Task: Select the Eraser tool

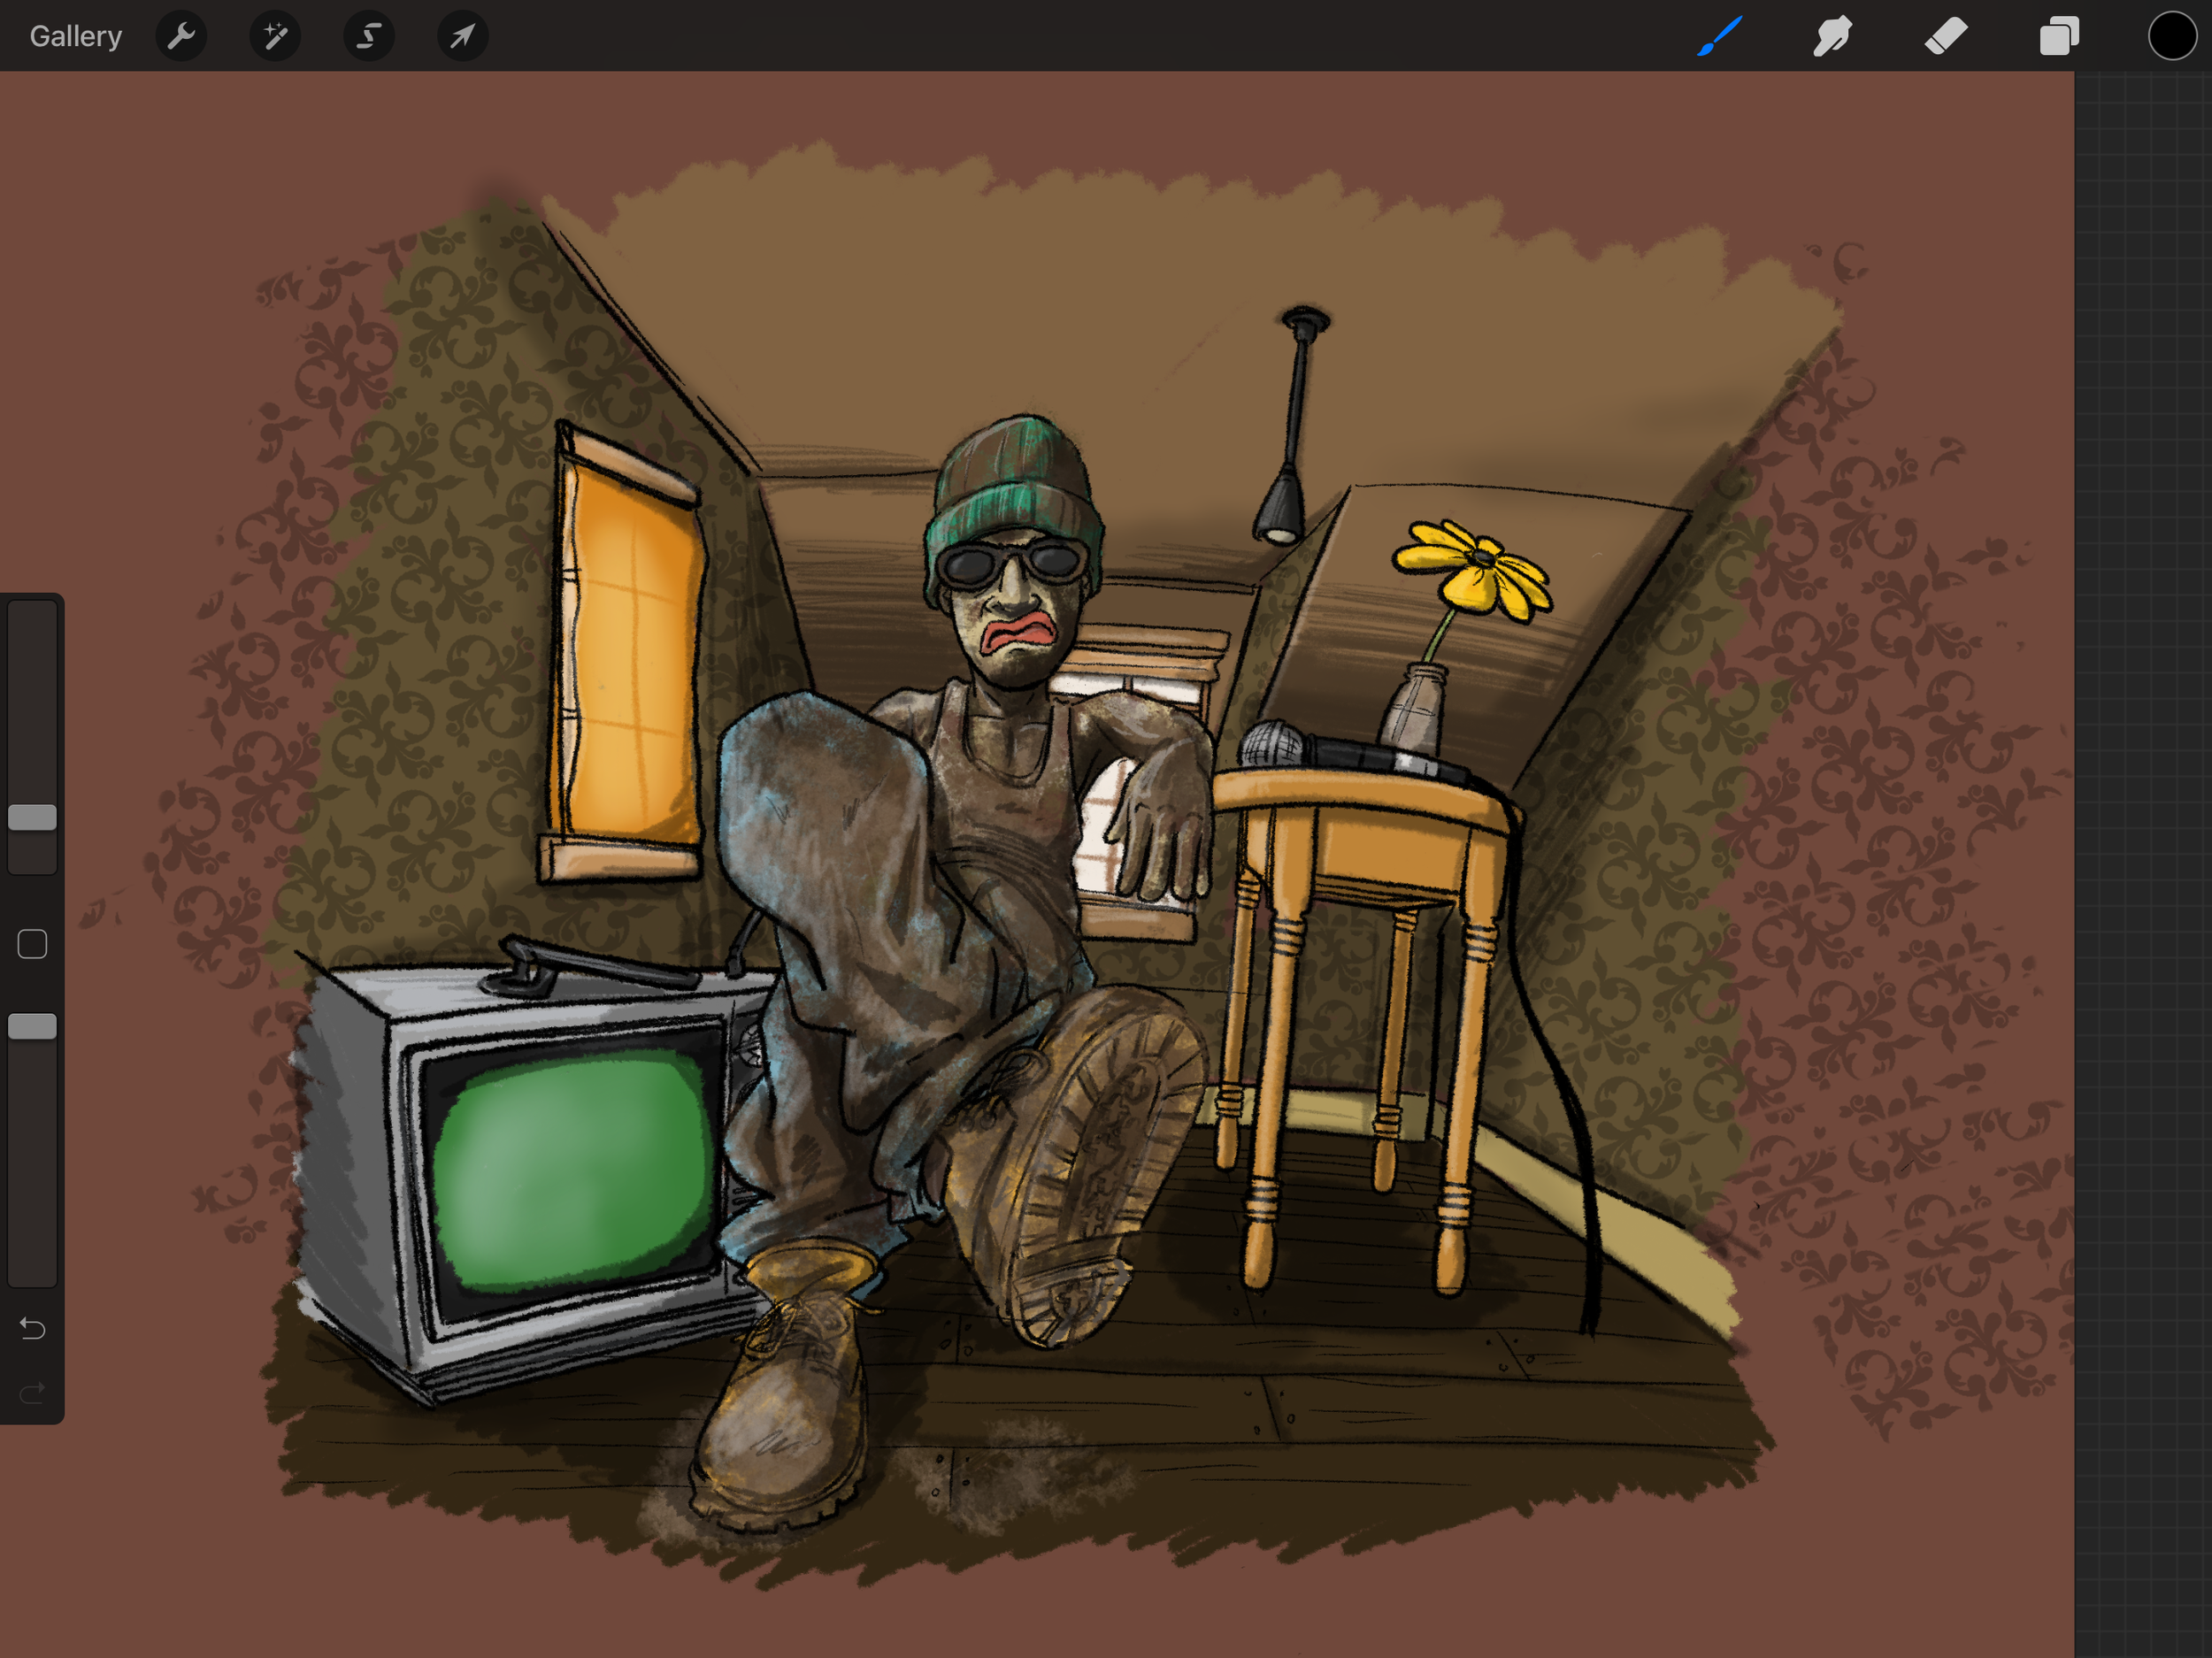Action: (1946, 37)
